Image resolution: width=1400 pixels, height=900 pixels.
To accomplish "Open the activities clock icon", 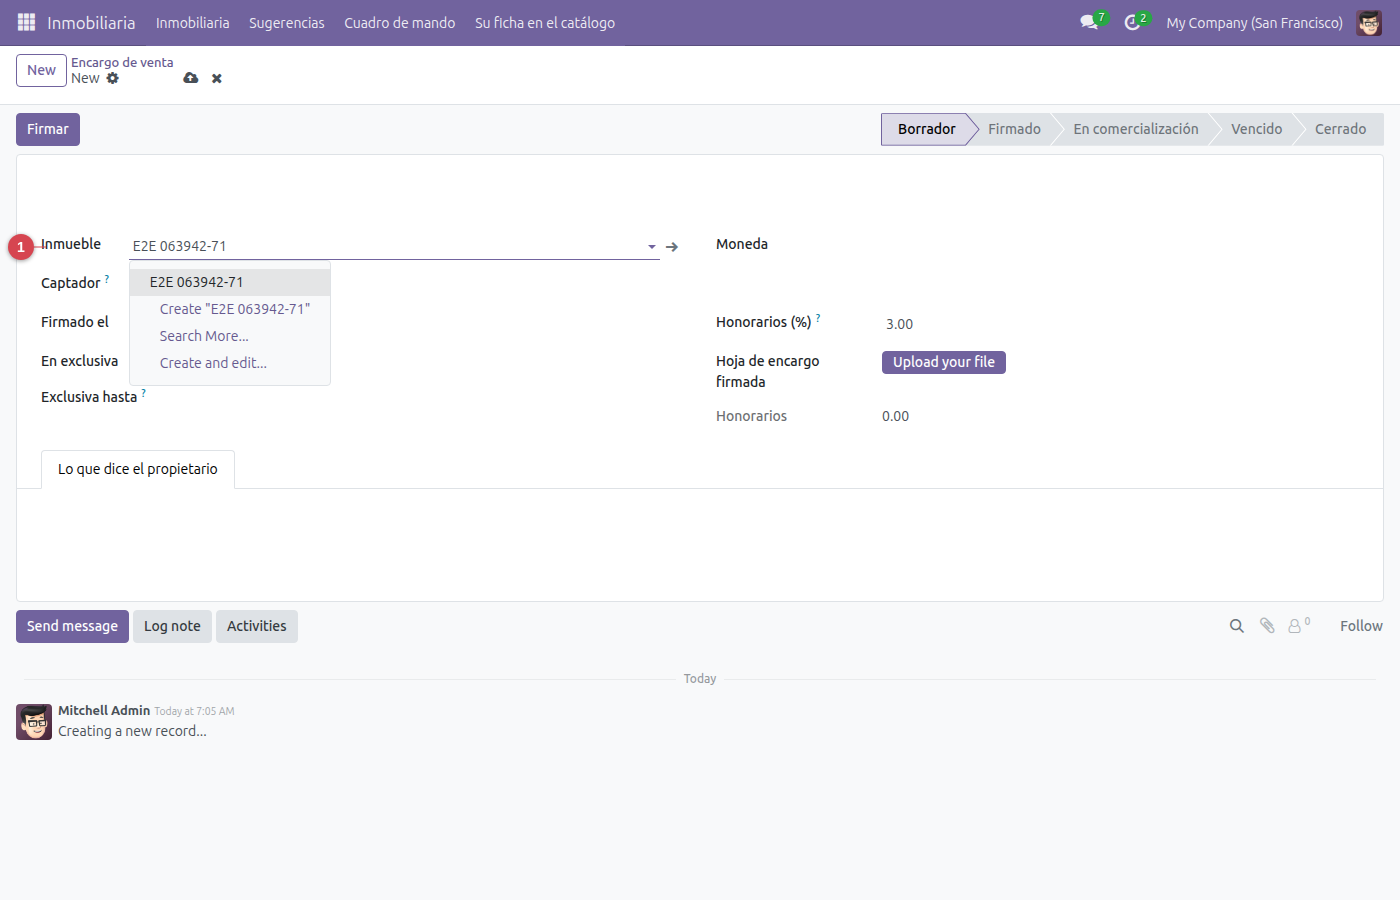I will 1132,22.
